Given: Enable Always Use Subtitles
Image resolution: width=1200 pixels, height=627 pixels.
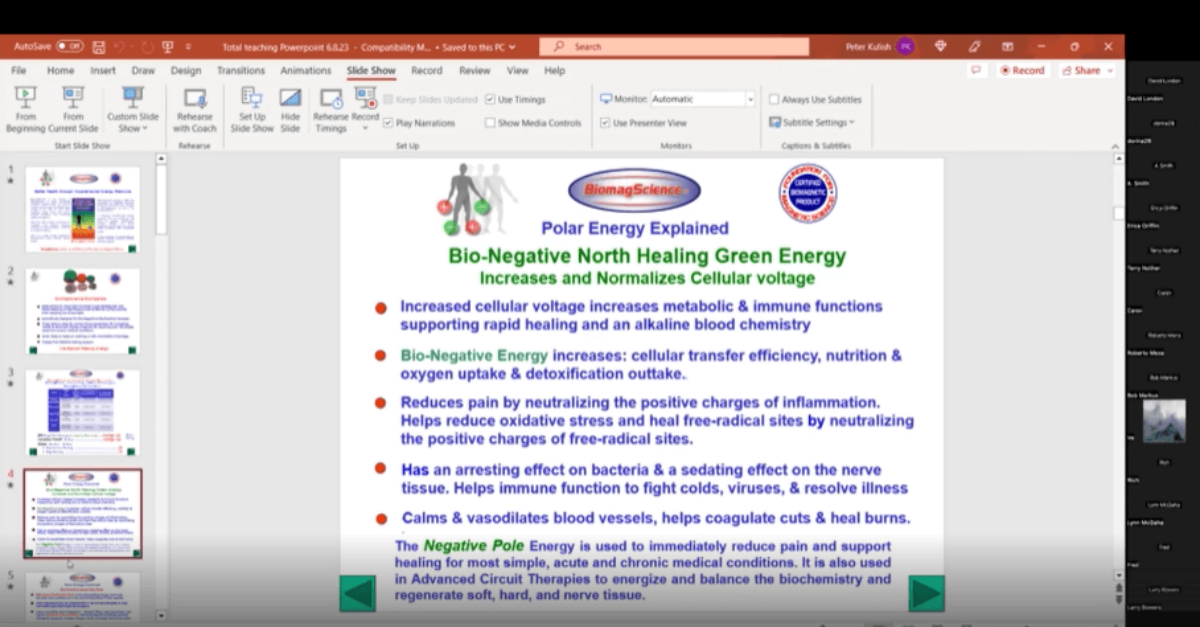Looking at the screenshot, I should click(775, 99).
